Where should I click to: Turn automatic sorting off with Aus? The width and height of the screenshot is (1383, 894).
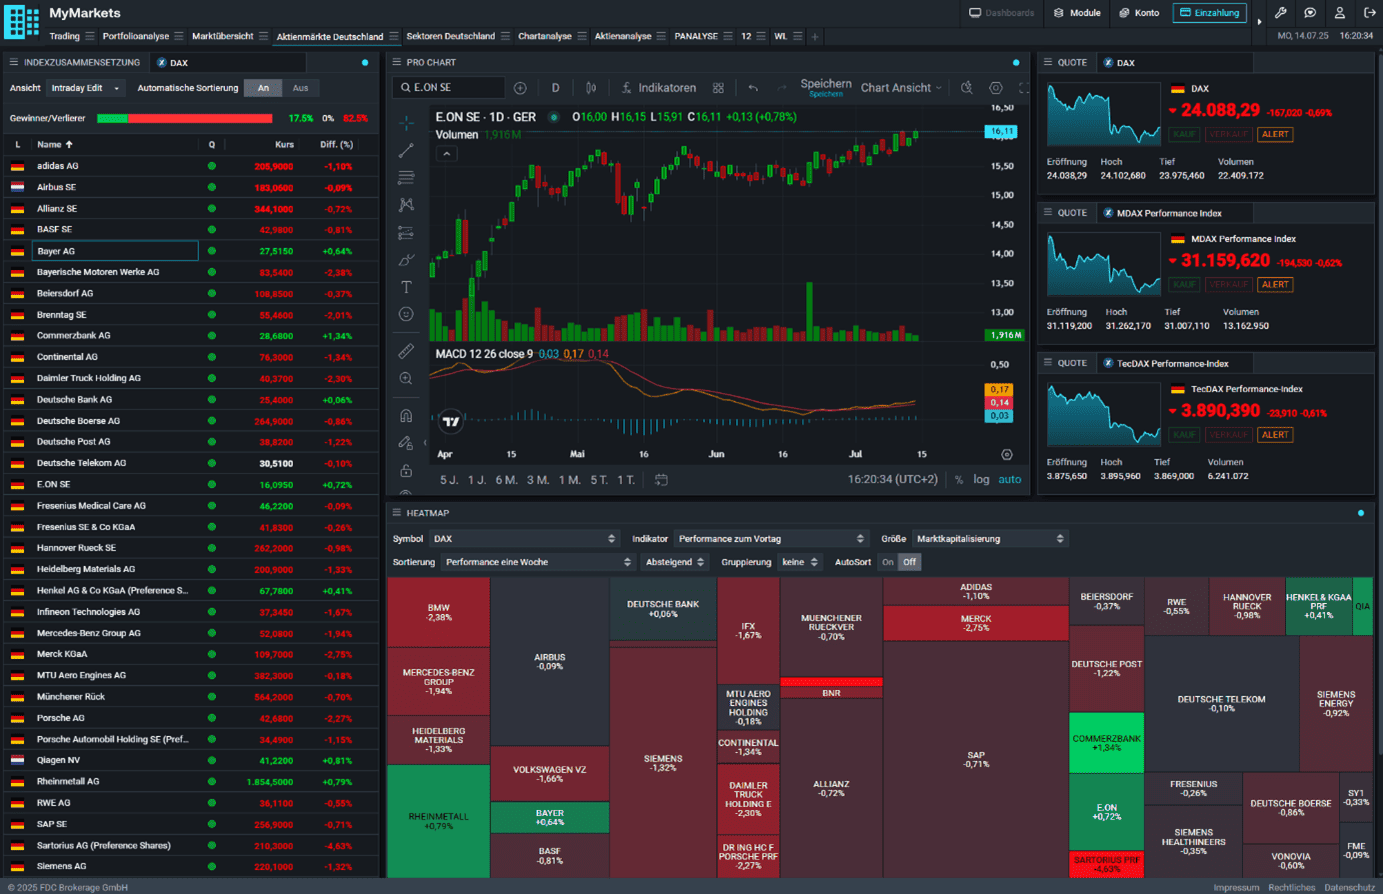click(x=300, y=88)
